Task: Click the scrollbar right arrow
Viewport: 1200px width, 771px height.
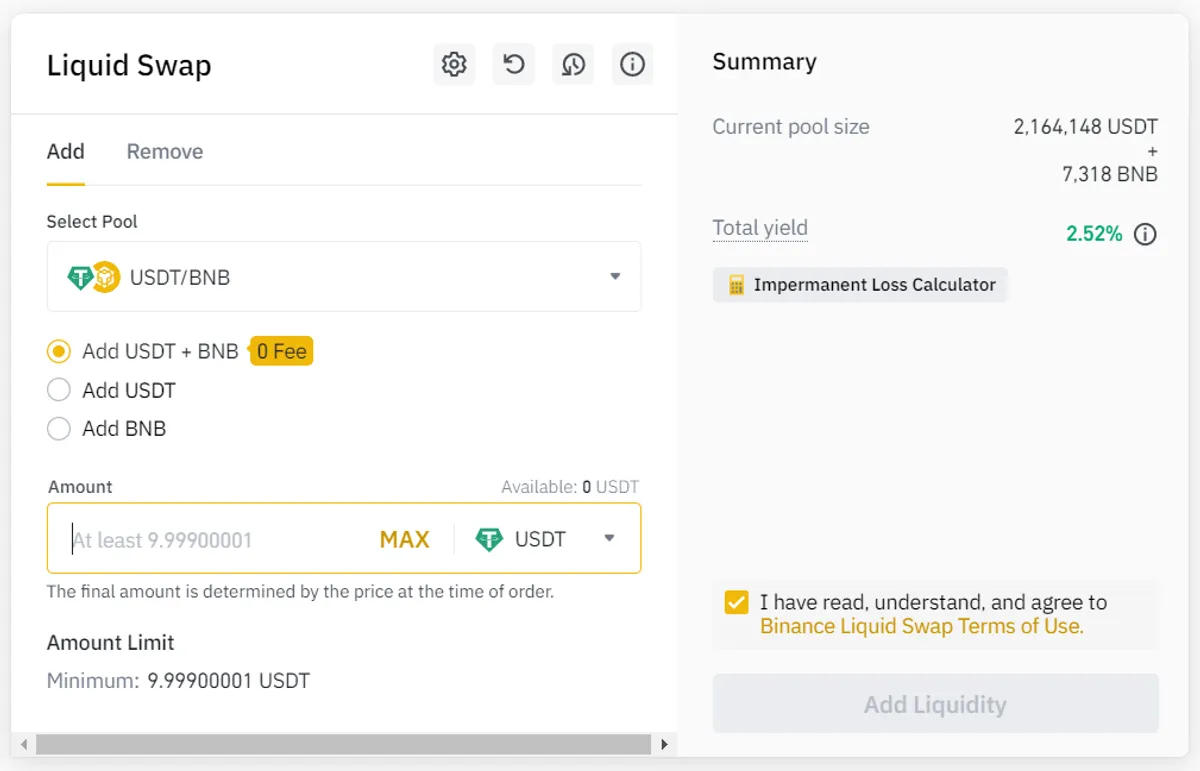Action: 665,744
